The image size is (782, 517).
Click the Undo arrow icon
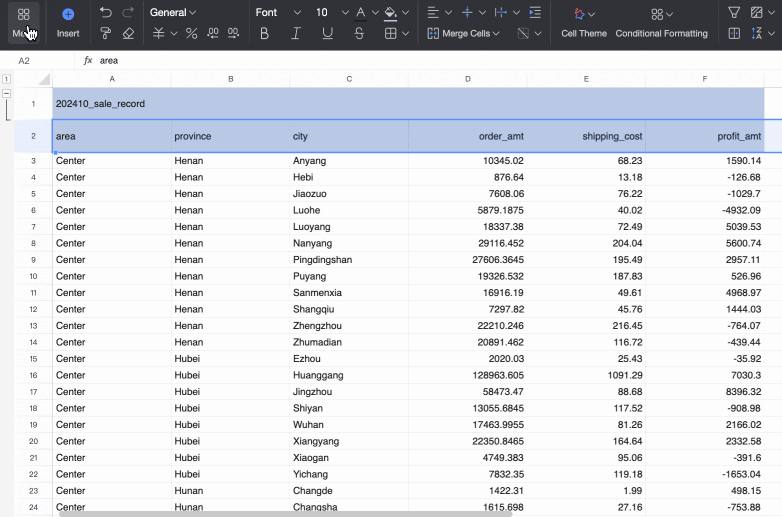point(106,13)
